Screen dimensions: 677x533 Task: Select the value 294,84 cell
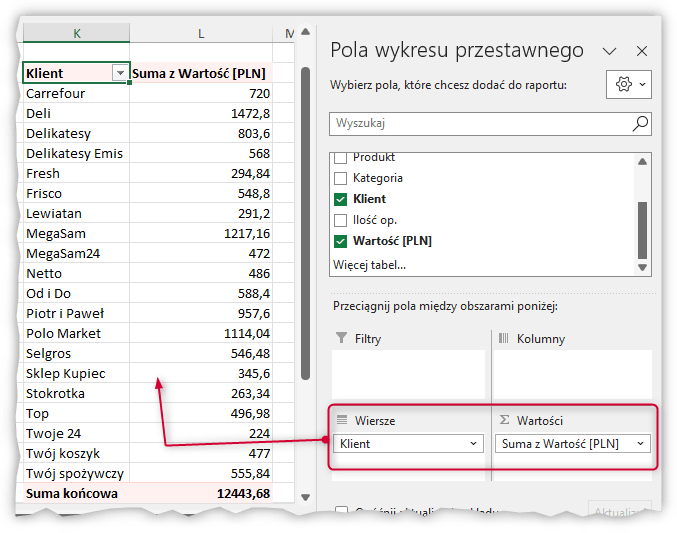[201, 173]
